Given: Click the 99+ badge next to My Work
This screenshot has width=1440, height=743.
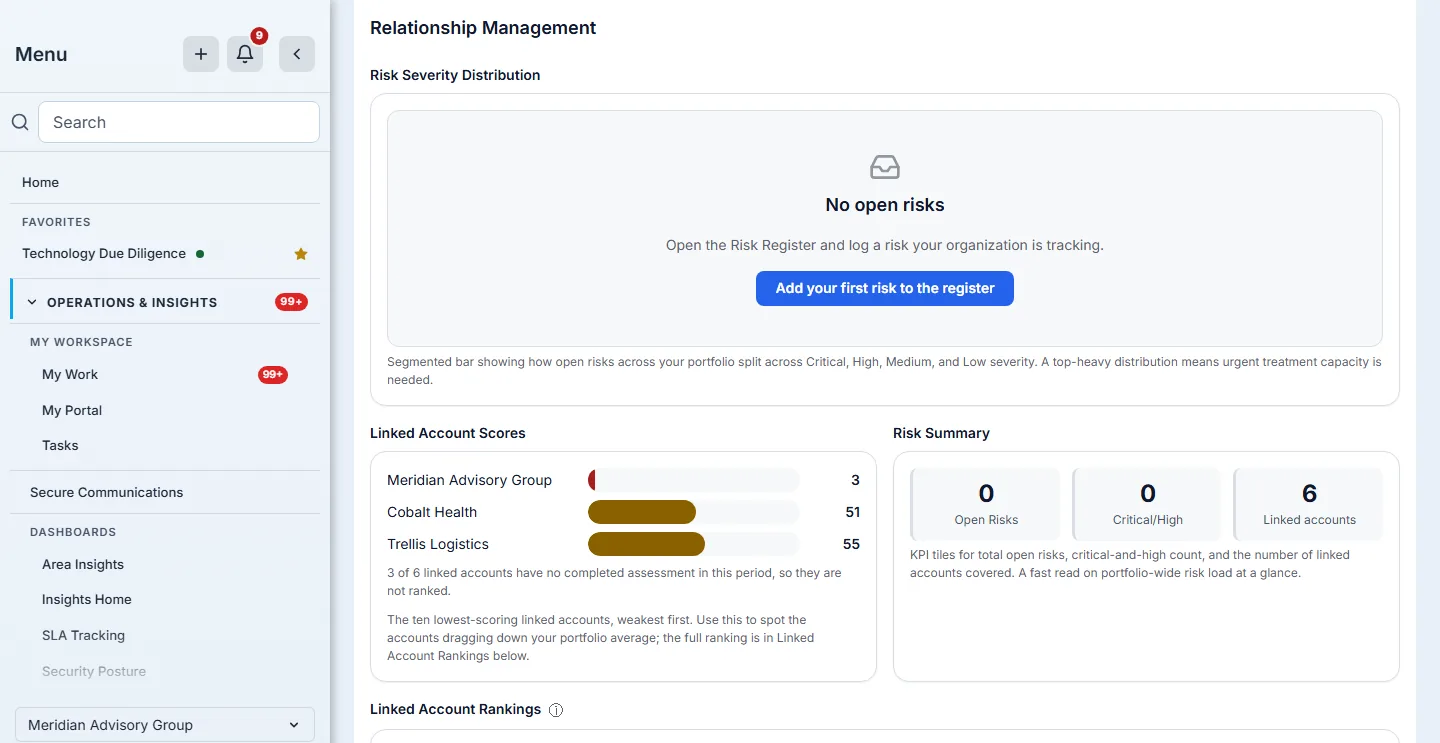Looking at the screenshot, I should [x=273, y=375].
